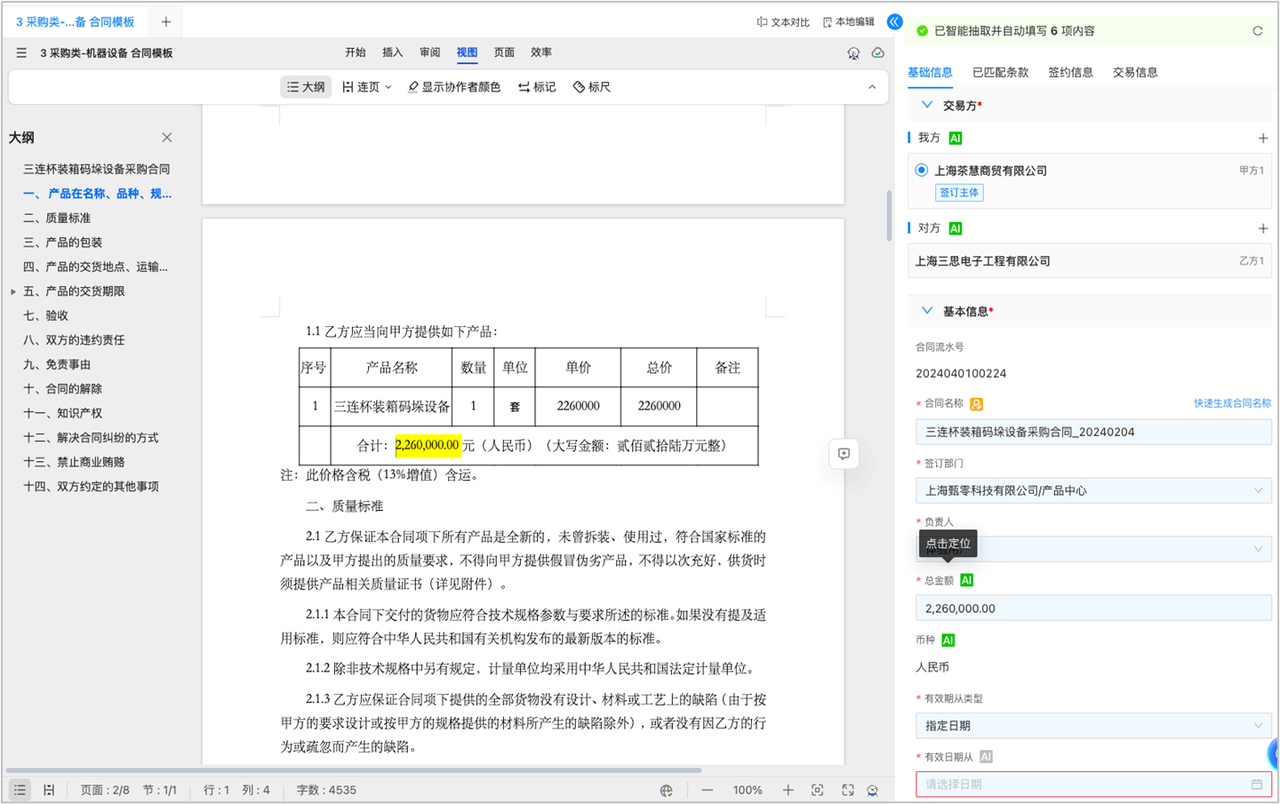1280x804 pixels.
Task: Enter fullscreen using the expand icon
Action: tap(848, 790)
